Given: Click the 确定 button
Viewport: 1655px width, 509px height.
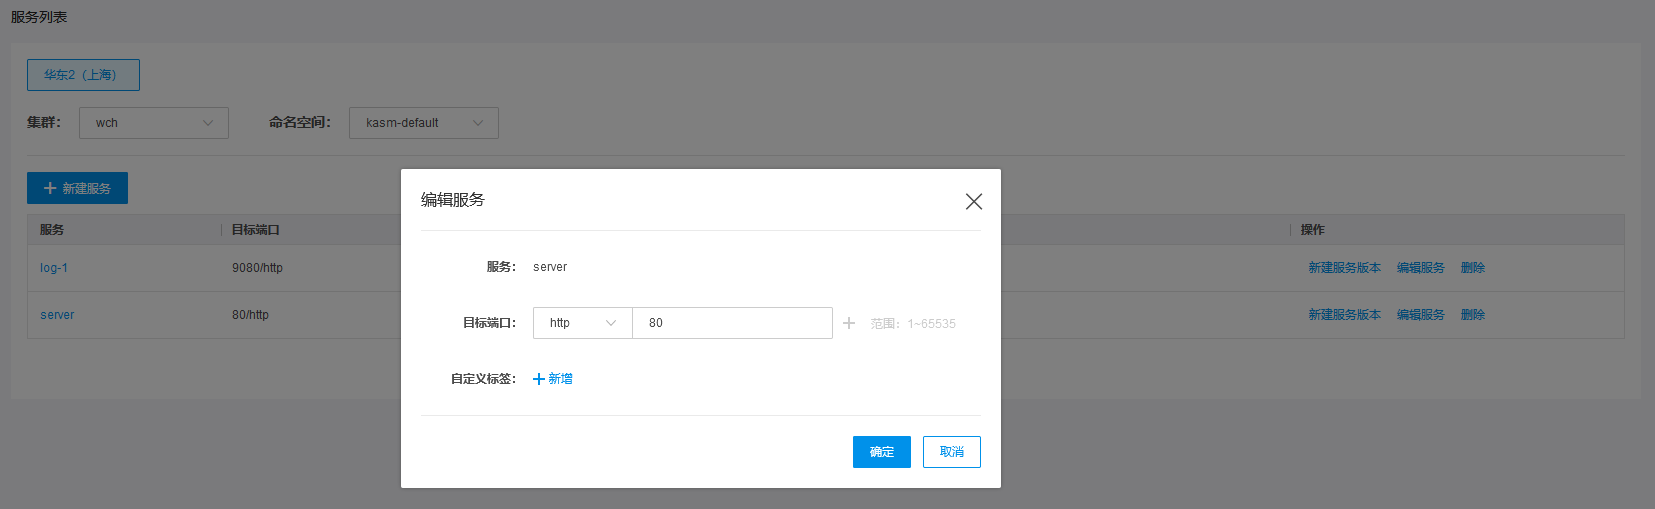Looking at the screenshot, I should tap(882, 452).
